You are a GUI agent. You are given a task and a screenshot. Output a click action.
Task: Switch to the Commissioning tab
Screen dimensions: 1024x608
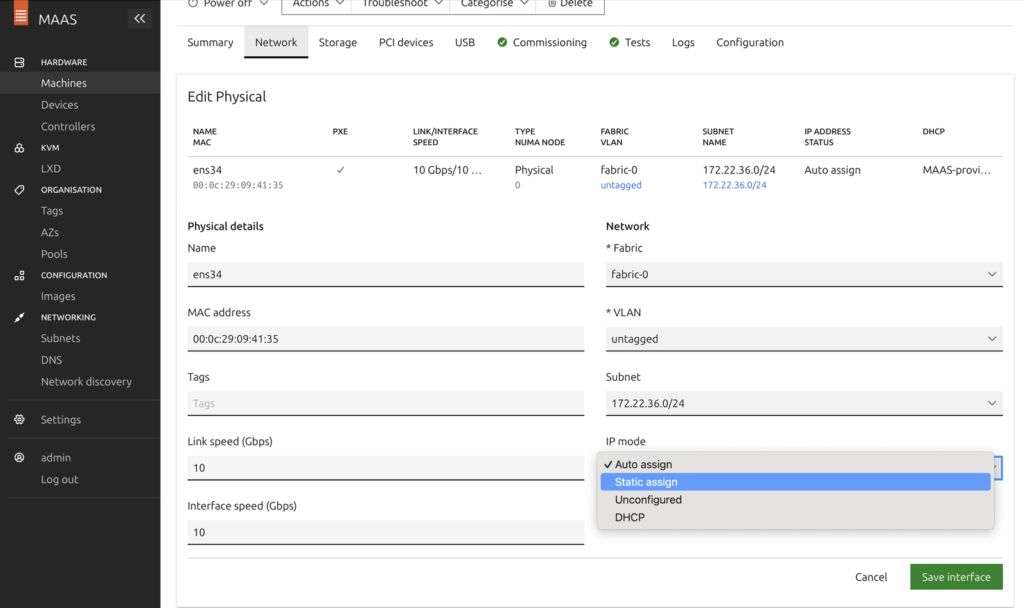click(x=542, y=42)
